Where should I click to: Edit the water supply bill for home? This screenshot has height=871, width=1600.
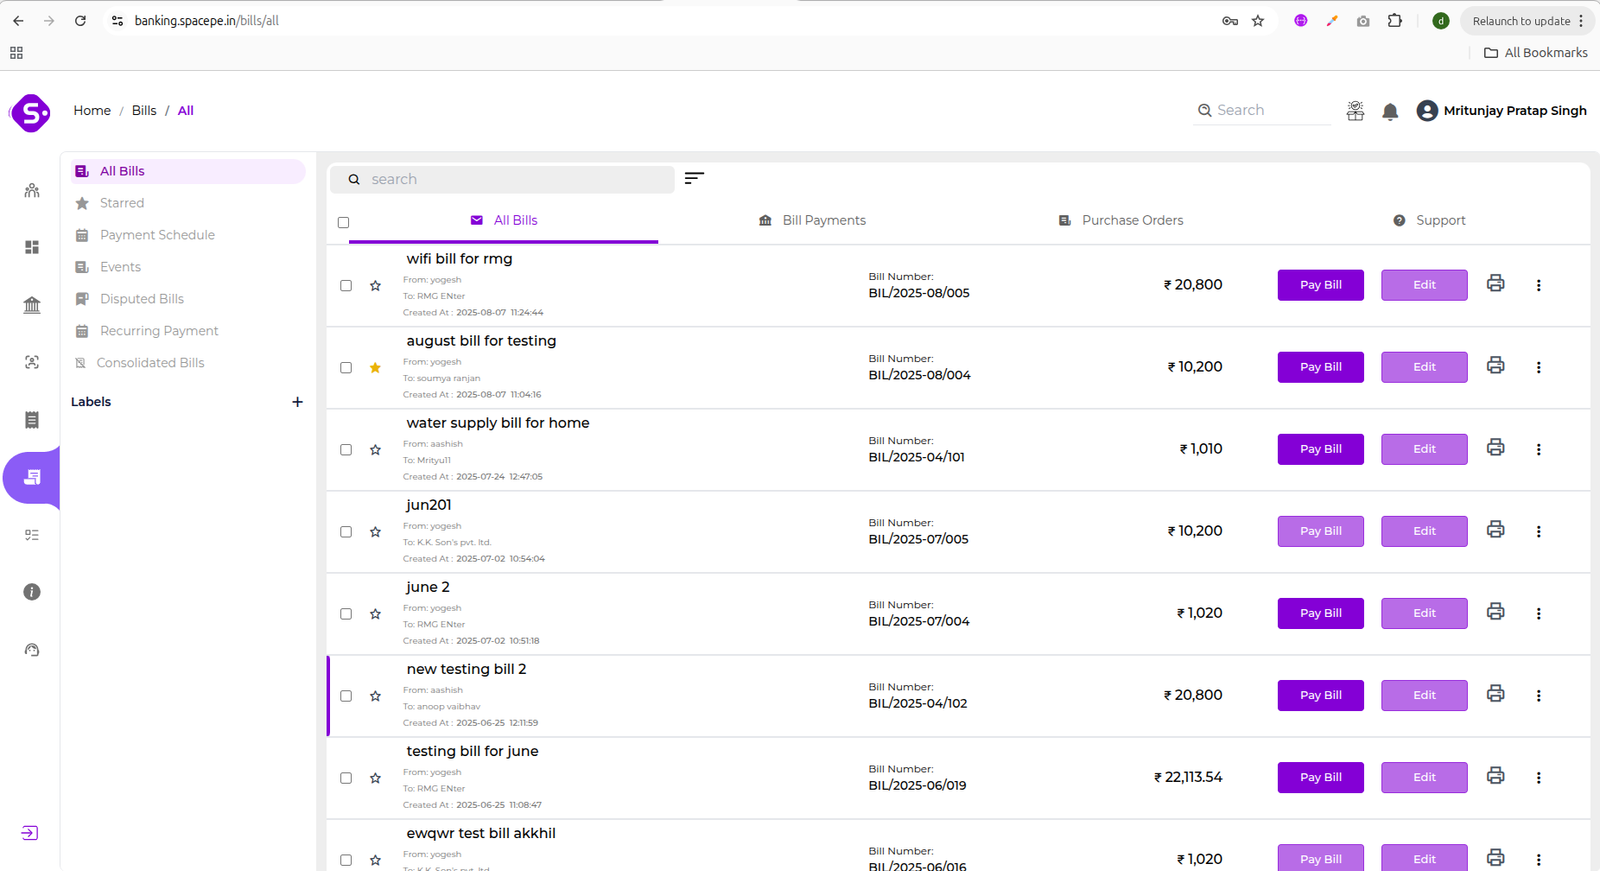pyautogui.click(x=1424, y=449)
